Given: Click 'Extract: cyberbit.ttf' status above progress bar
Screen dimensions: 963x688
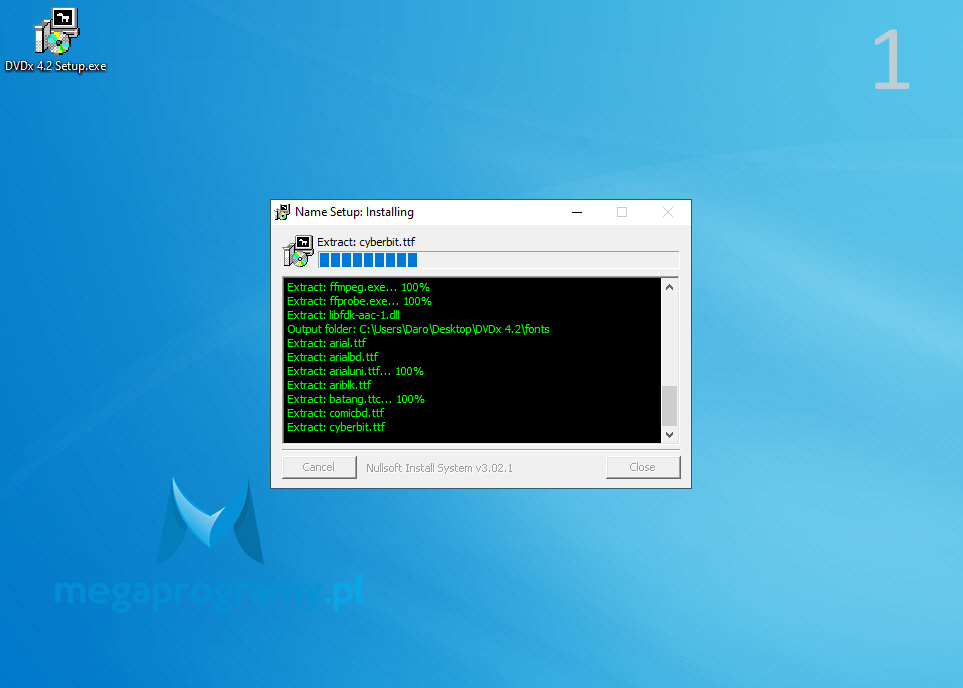Looking at the screenshot, I should pos(366,242).
